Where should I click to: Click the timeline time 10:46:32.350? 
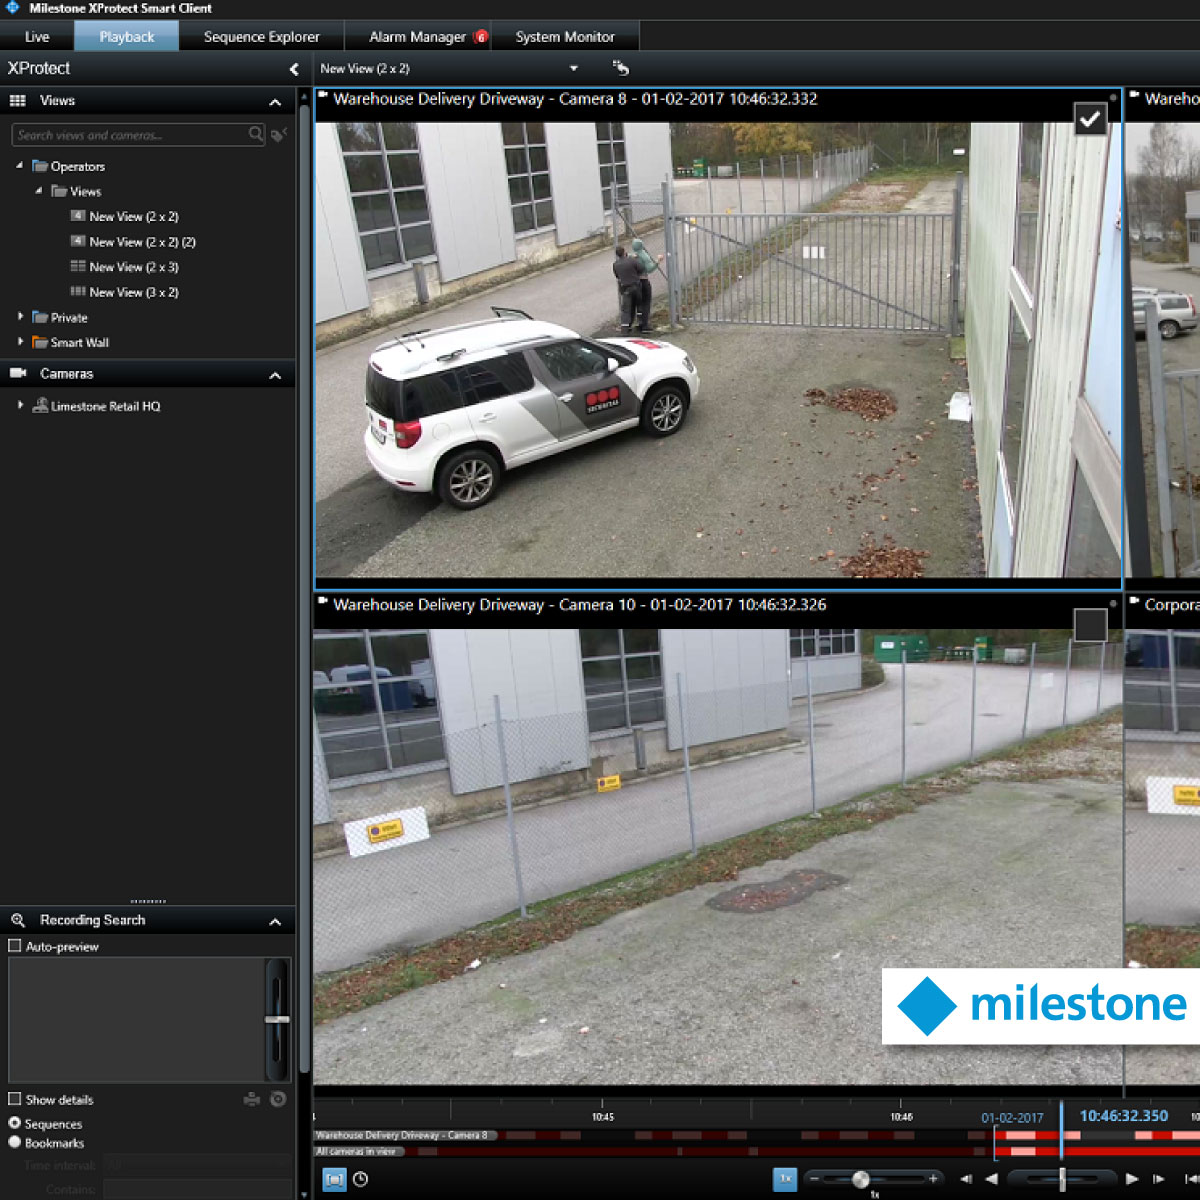1124,1116
